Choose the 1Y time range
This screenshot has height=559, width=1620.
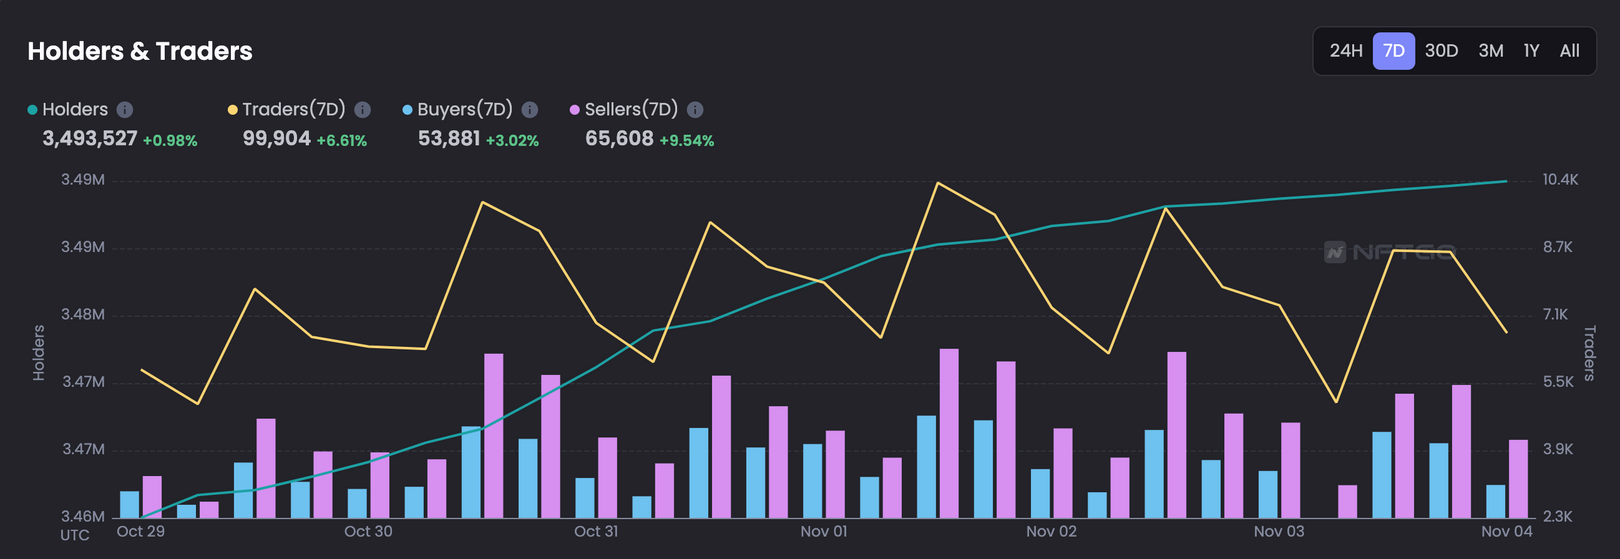(1531, 51)
